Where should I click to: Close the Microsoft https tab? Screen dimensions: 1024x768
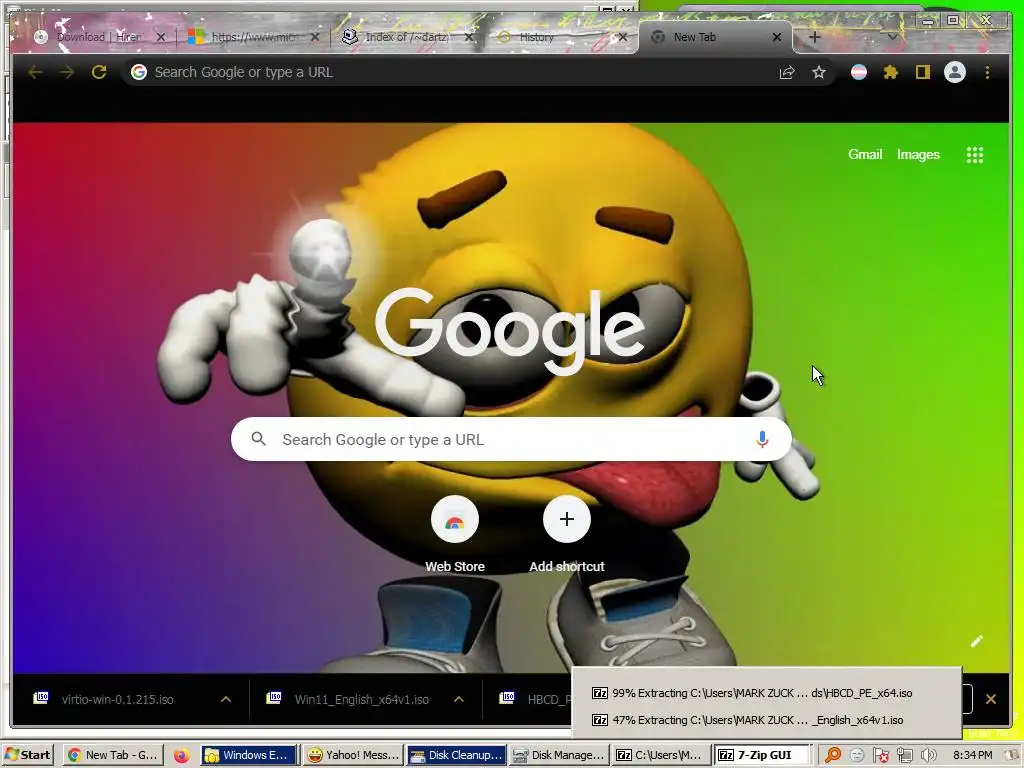[x=315, y=37]
